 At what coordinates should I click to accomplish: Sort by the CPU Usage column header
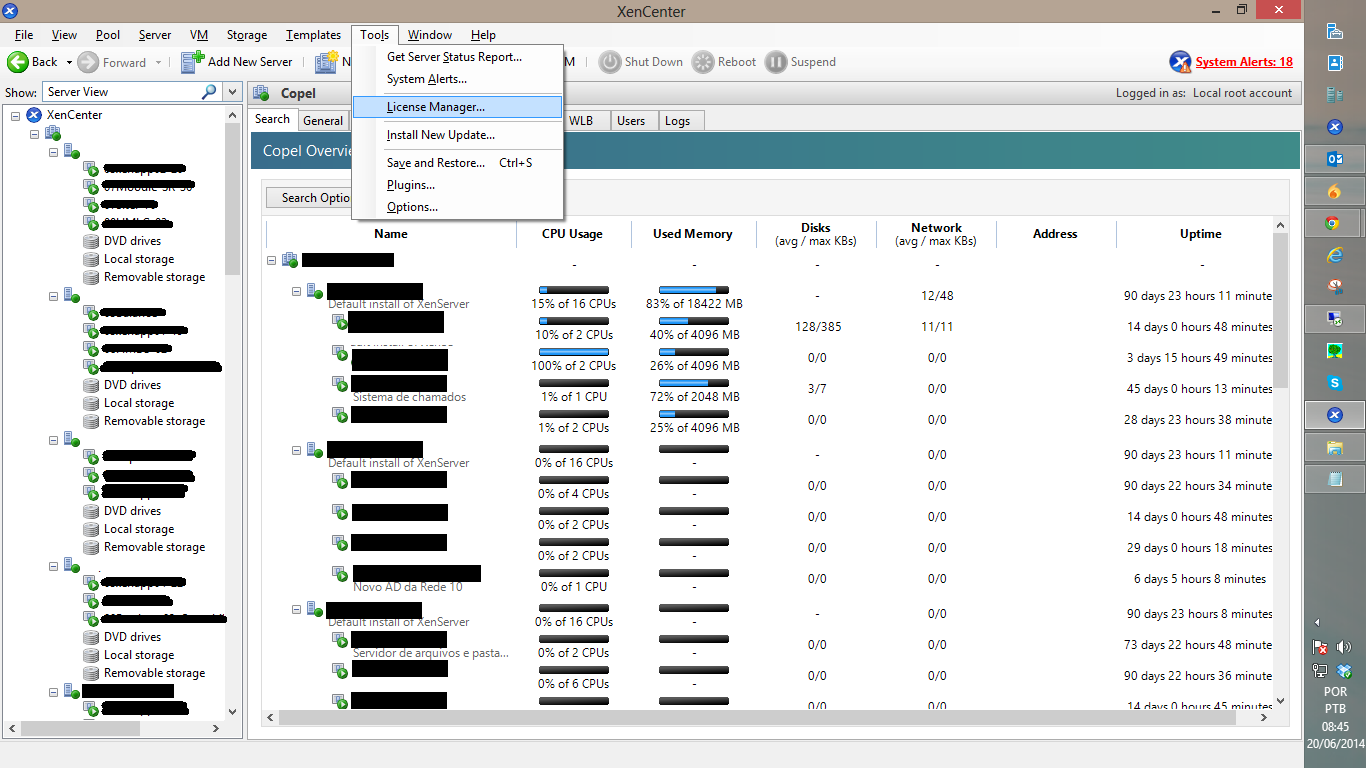click(573, 234)
